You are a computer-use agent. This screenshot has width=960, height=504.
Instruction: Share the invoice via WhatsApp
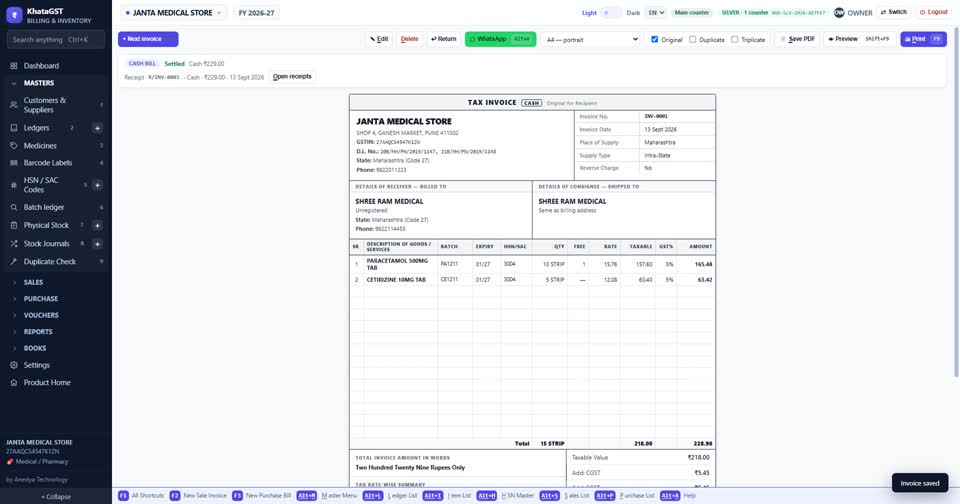(x=500, y=39)
